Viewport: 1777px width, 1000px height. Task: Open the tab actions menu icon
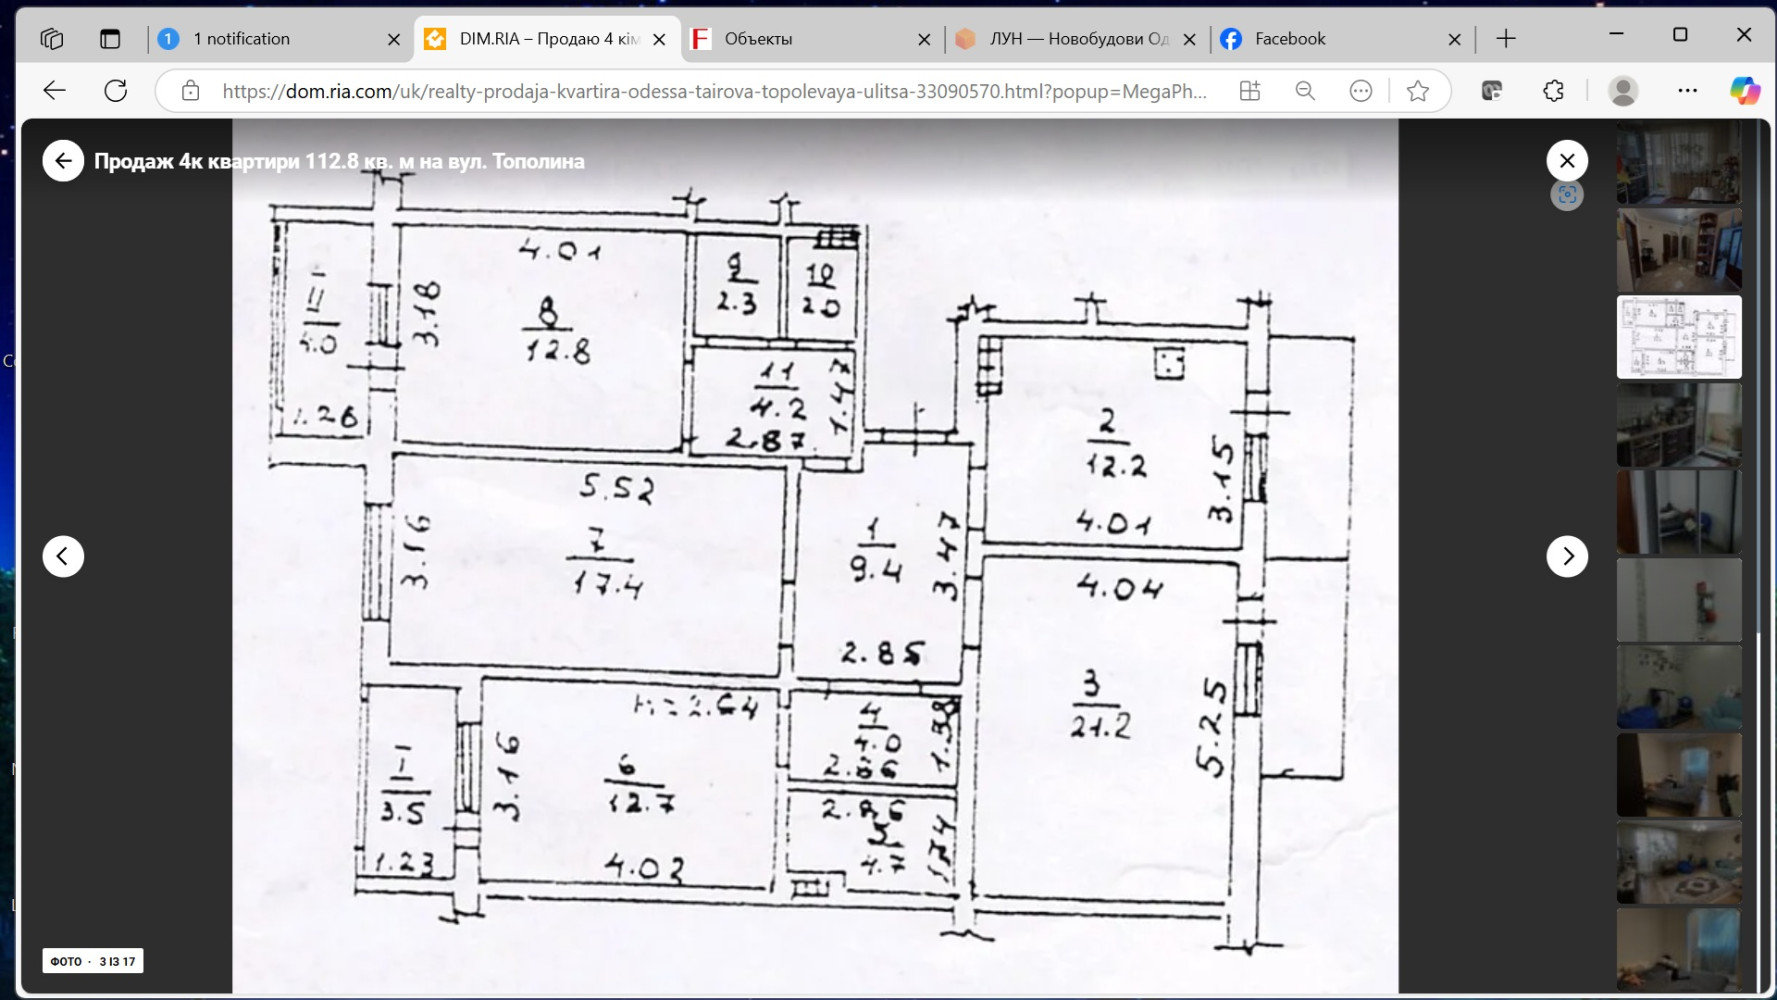click(110, 39)
